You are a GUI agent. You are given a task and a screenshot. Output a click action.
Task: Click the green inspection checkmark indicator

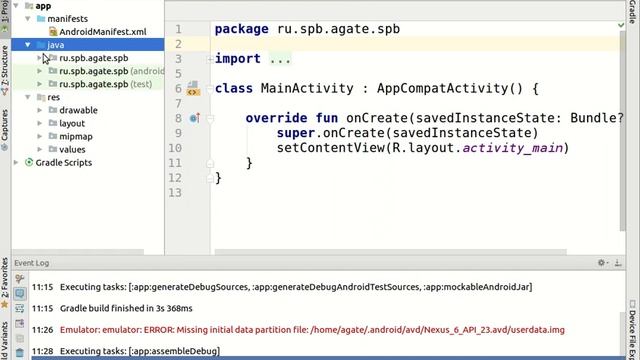[621, 25]
